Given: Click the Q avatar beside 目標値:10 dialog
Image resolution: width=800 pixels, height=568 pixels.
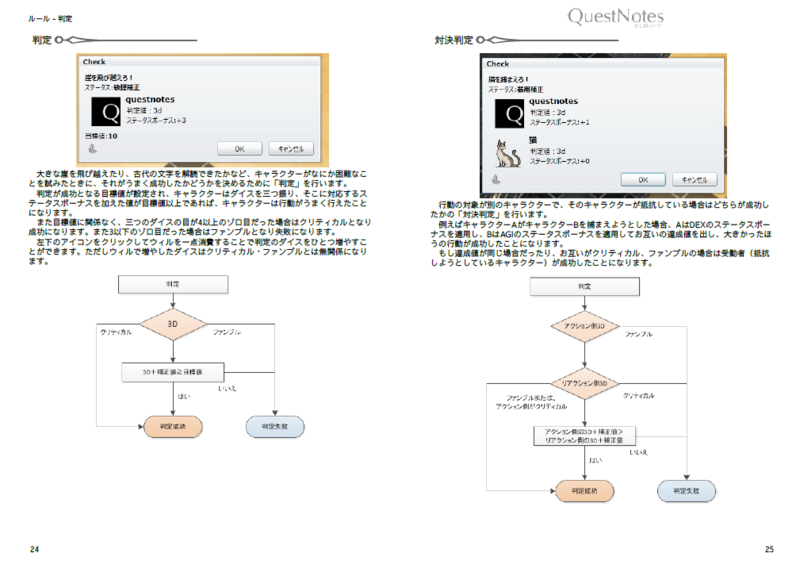Looking at the screenshot, I should coord(106,112).
